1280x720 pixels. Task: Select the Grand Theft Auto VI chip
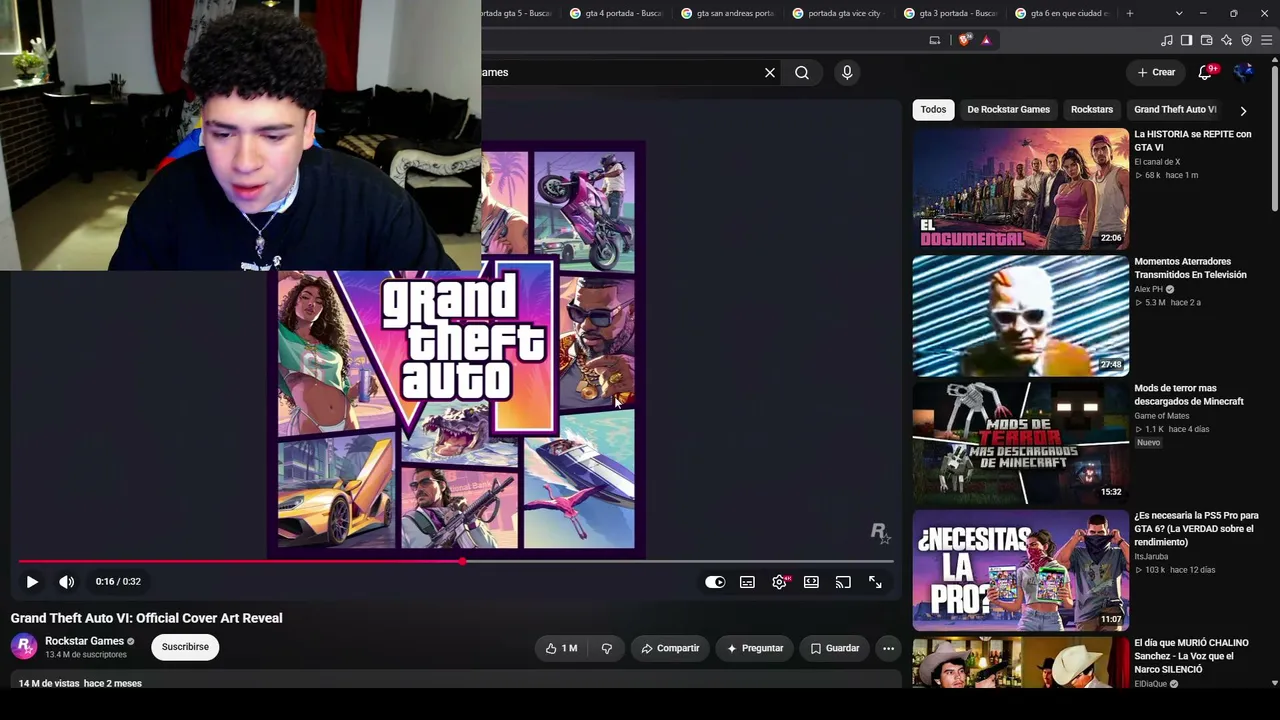[x=1175, y=110]
